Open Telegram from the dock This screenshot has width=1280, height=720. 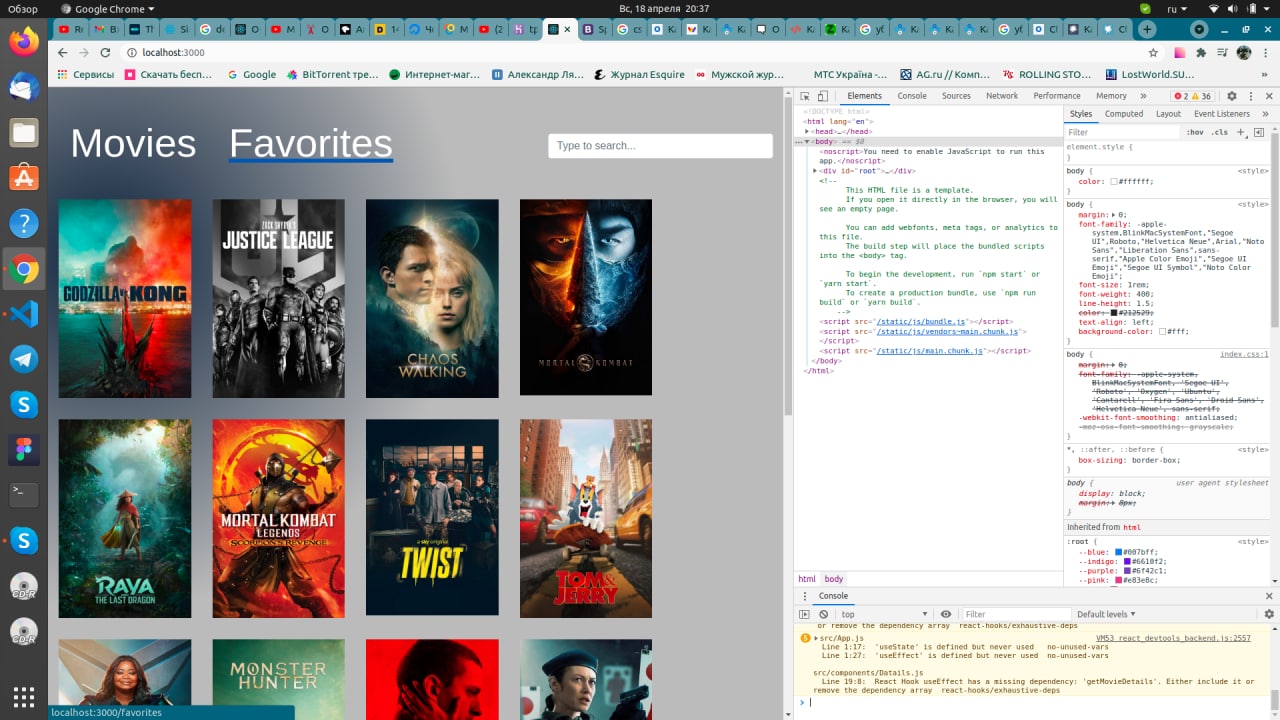24,360
